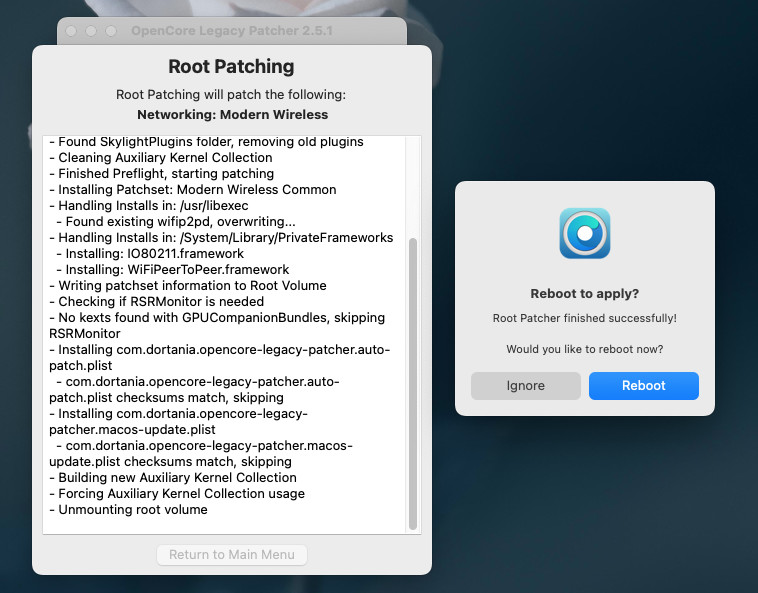This screenshot has width=758, height=593.
Task: Zoom the OpenCore Legacy Patcher window
Action: coord(111,31)
